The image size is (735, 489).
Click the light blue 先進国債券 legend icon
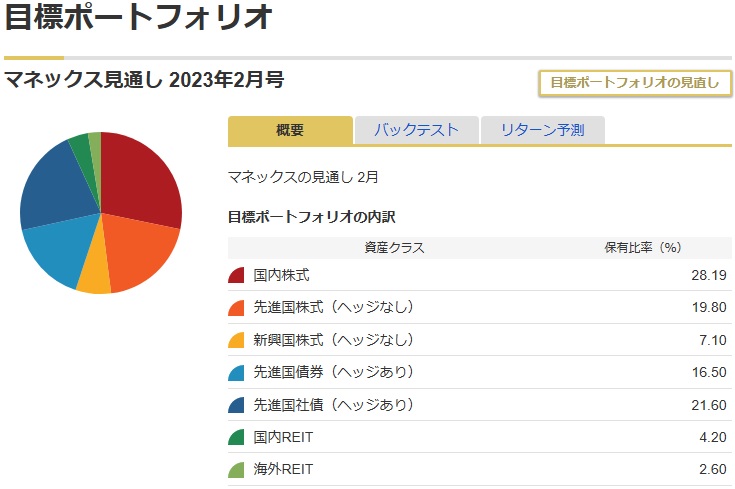[237, 372]
